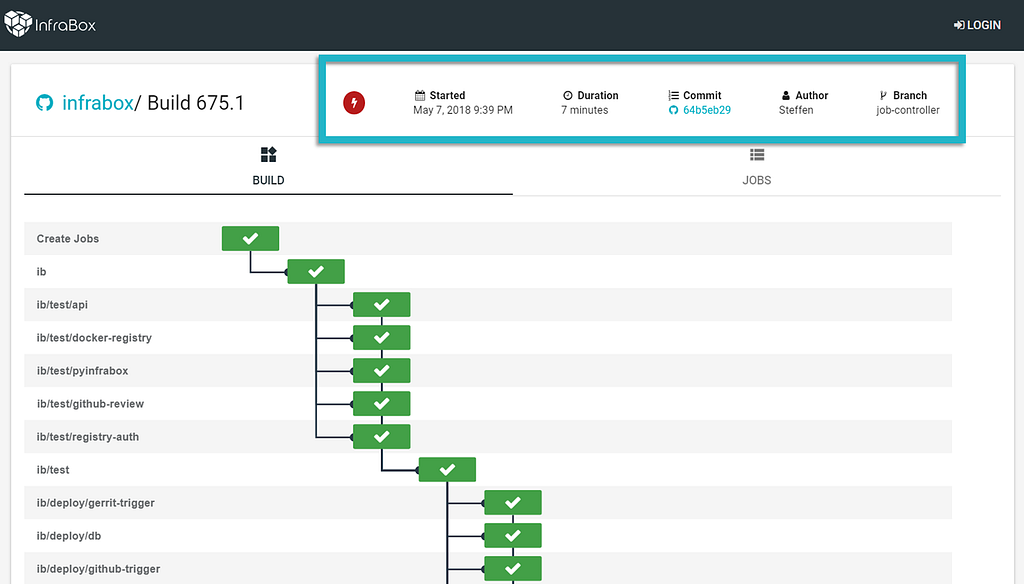Select the ib/deploy/db row label

tap(69, 536)
